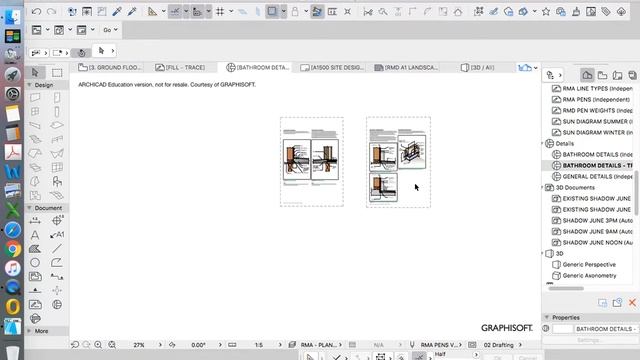This screenshot has width=640, height=360.
Task: Toggle the quick selection magnet button
Action: (x=82, y=53)
